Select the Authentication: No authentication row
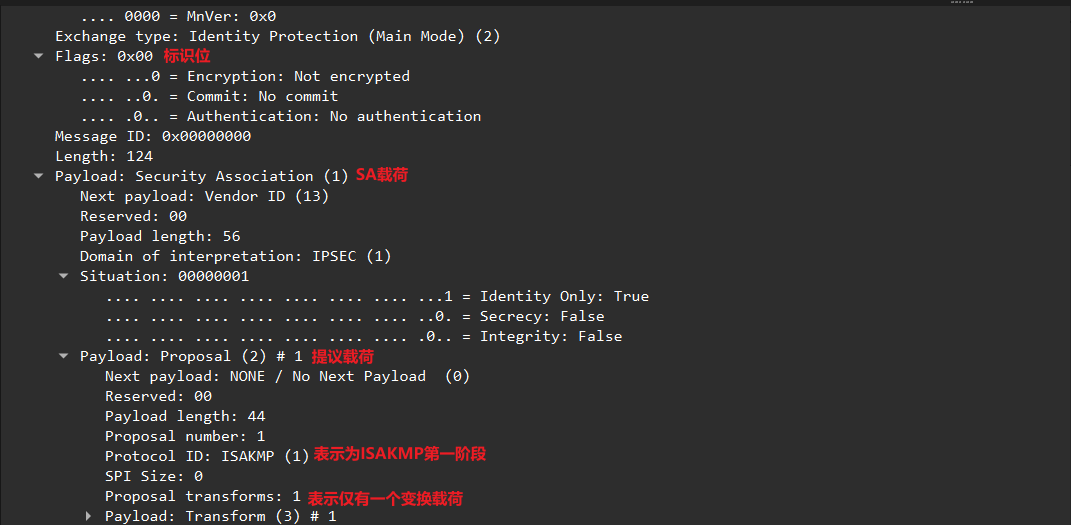 pos(280,116)
